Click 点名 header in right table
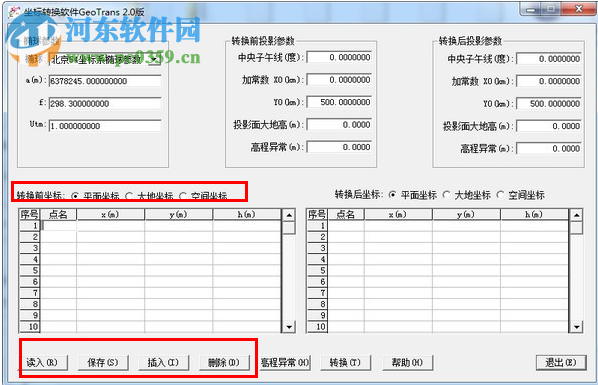 tap(346, 214)
